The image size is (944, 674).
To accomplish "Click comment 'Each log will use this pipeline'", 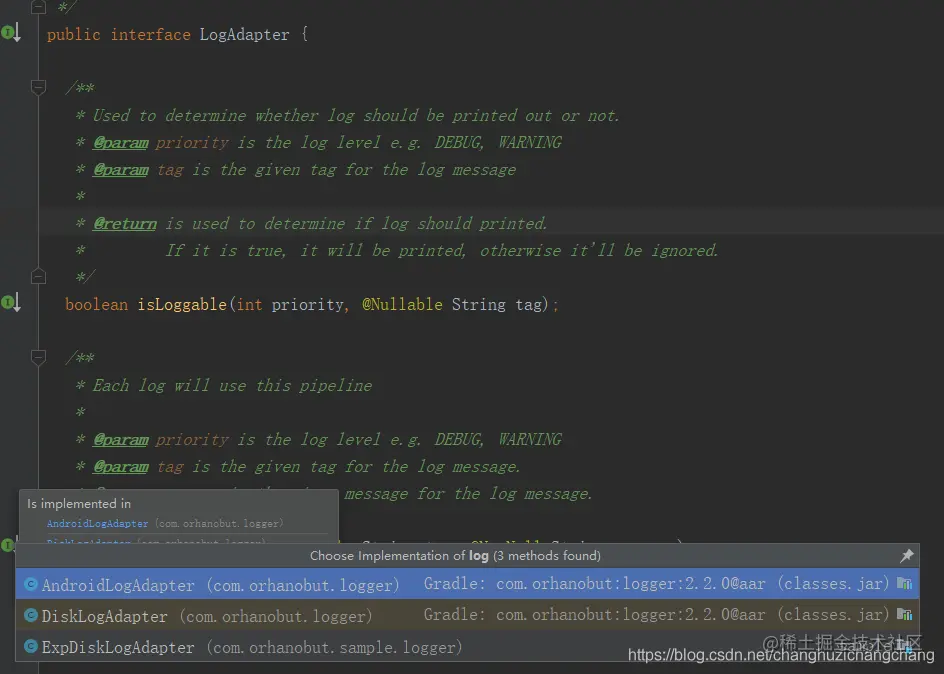I will pyautogui.click(x=232, y=385).
